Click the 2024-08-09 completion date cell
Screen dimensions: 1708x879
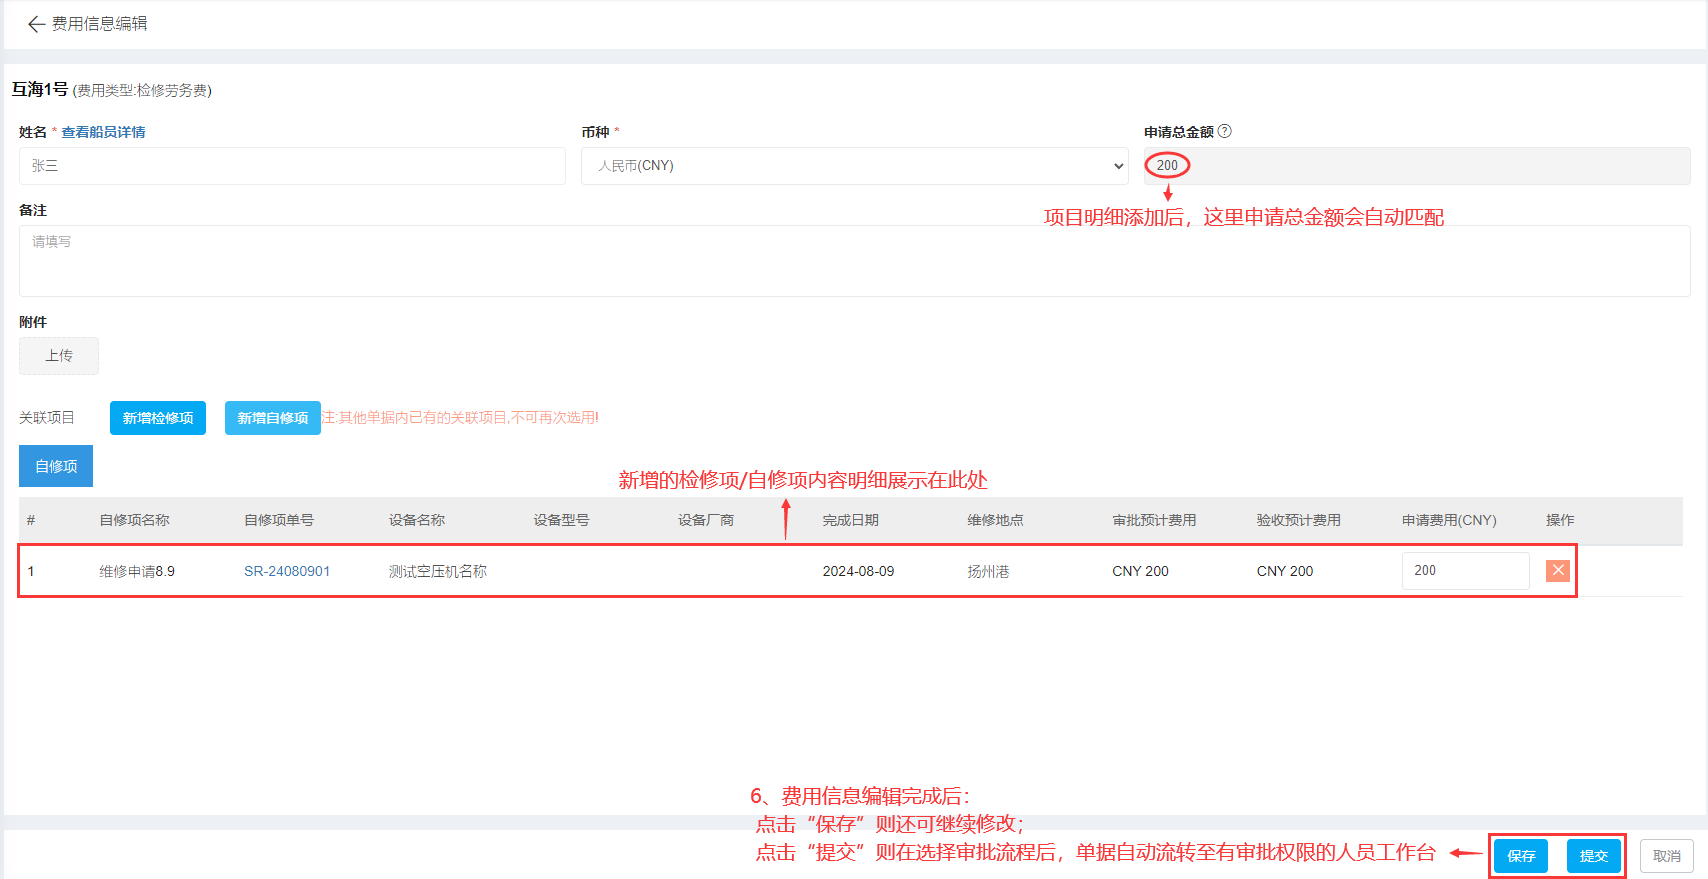(859, 571)
